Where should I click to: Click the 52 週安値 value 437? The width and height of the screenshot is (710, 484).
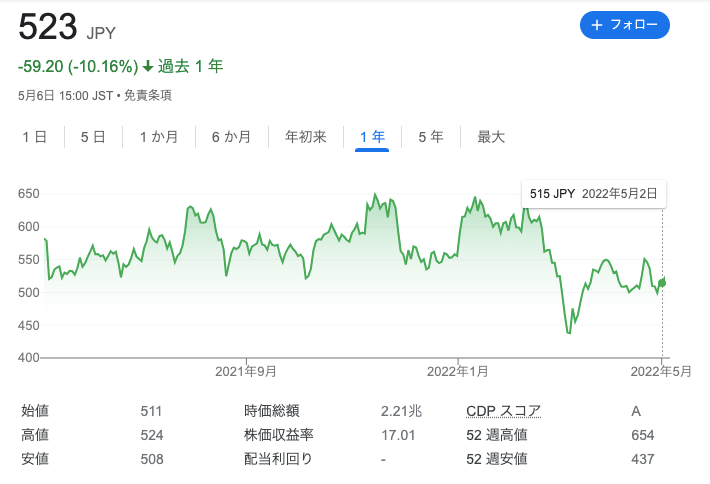[x=643, y=459]
